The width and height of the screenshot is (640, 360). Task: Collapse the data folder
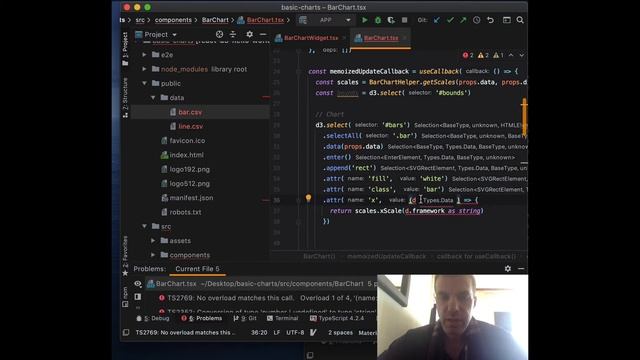pos(153,98)
